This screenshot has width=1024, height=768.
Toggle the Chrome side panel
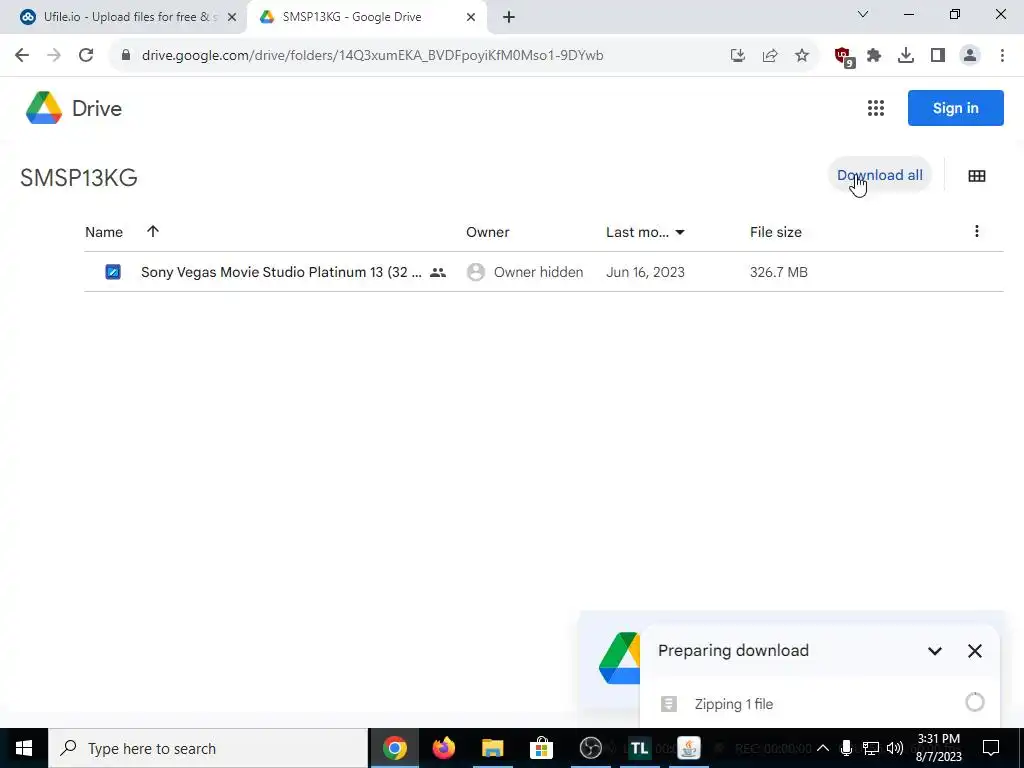938,56
